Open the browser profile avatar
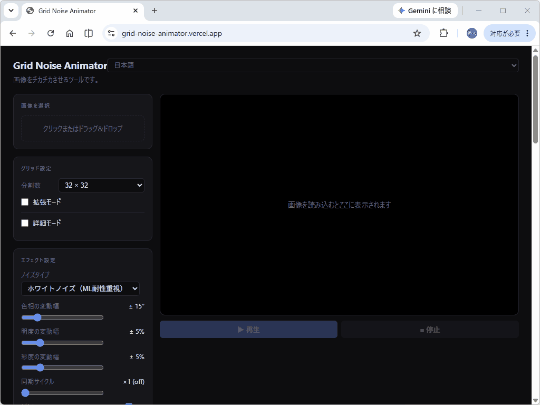Viewport: 540px width, 405px height. click(x=471, y=33)
